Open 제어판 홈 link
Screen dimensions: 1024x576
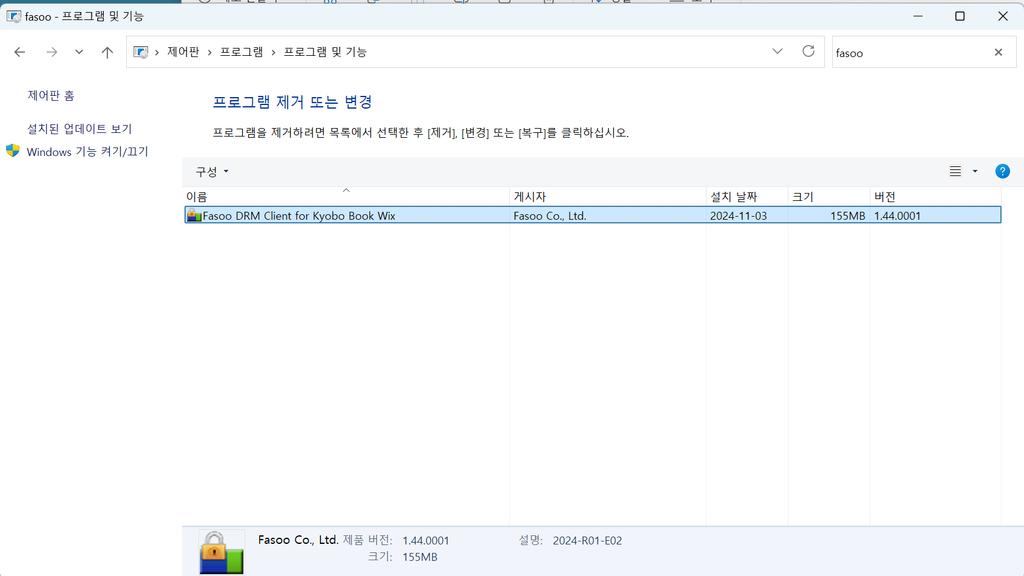tap(51, 95)
